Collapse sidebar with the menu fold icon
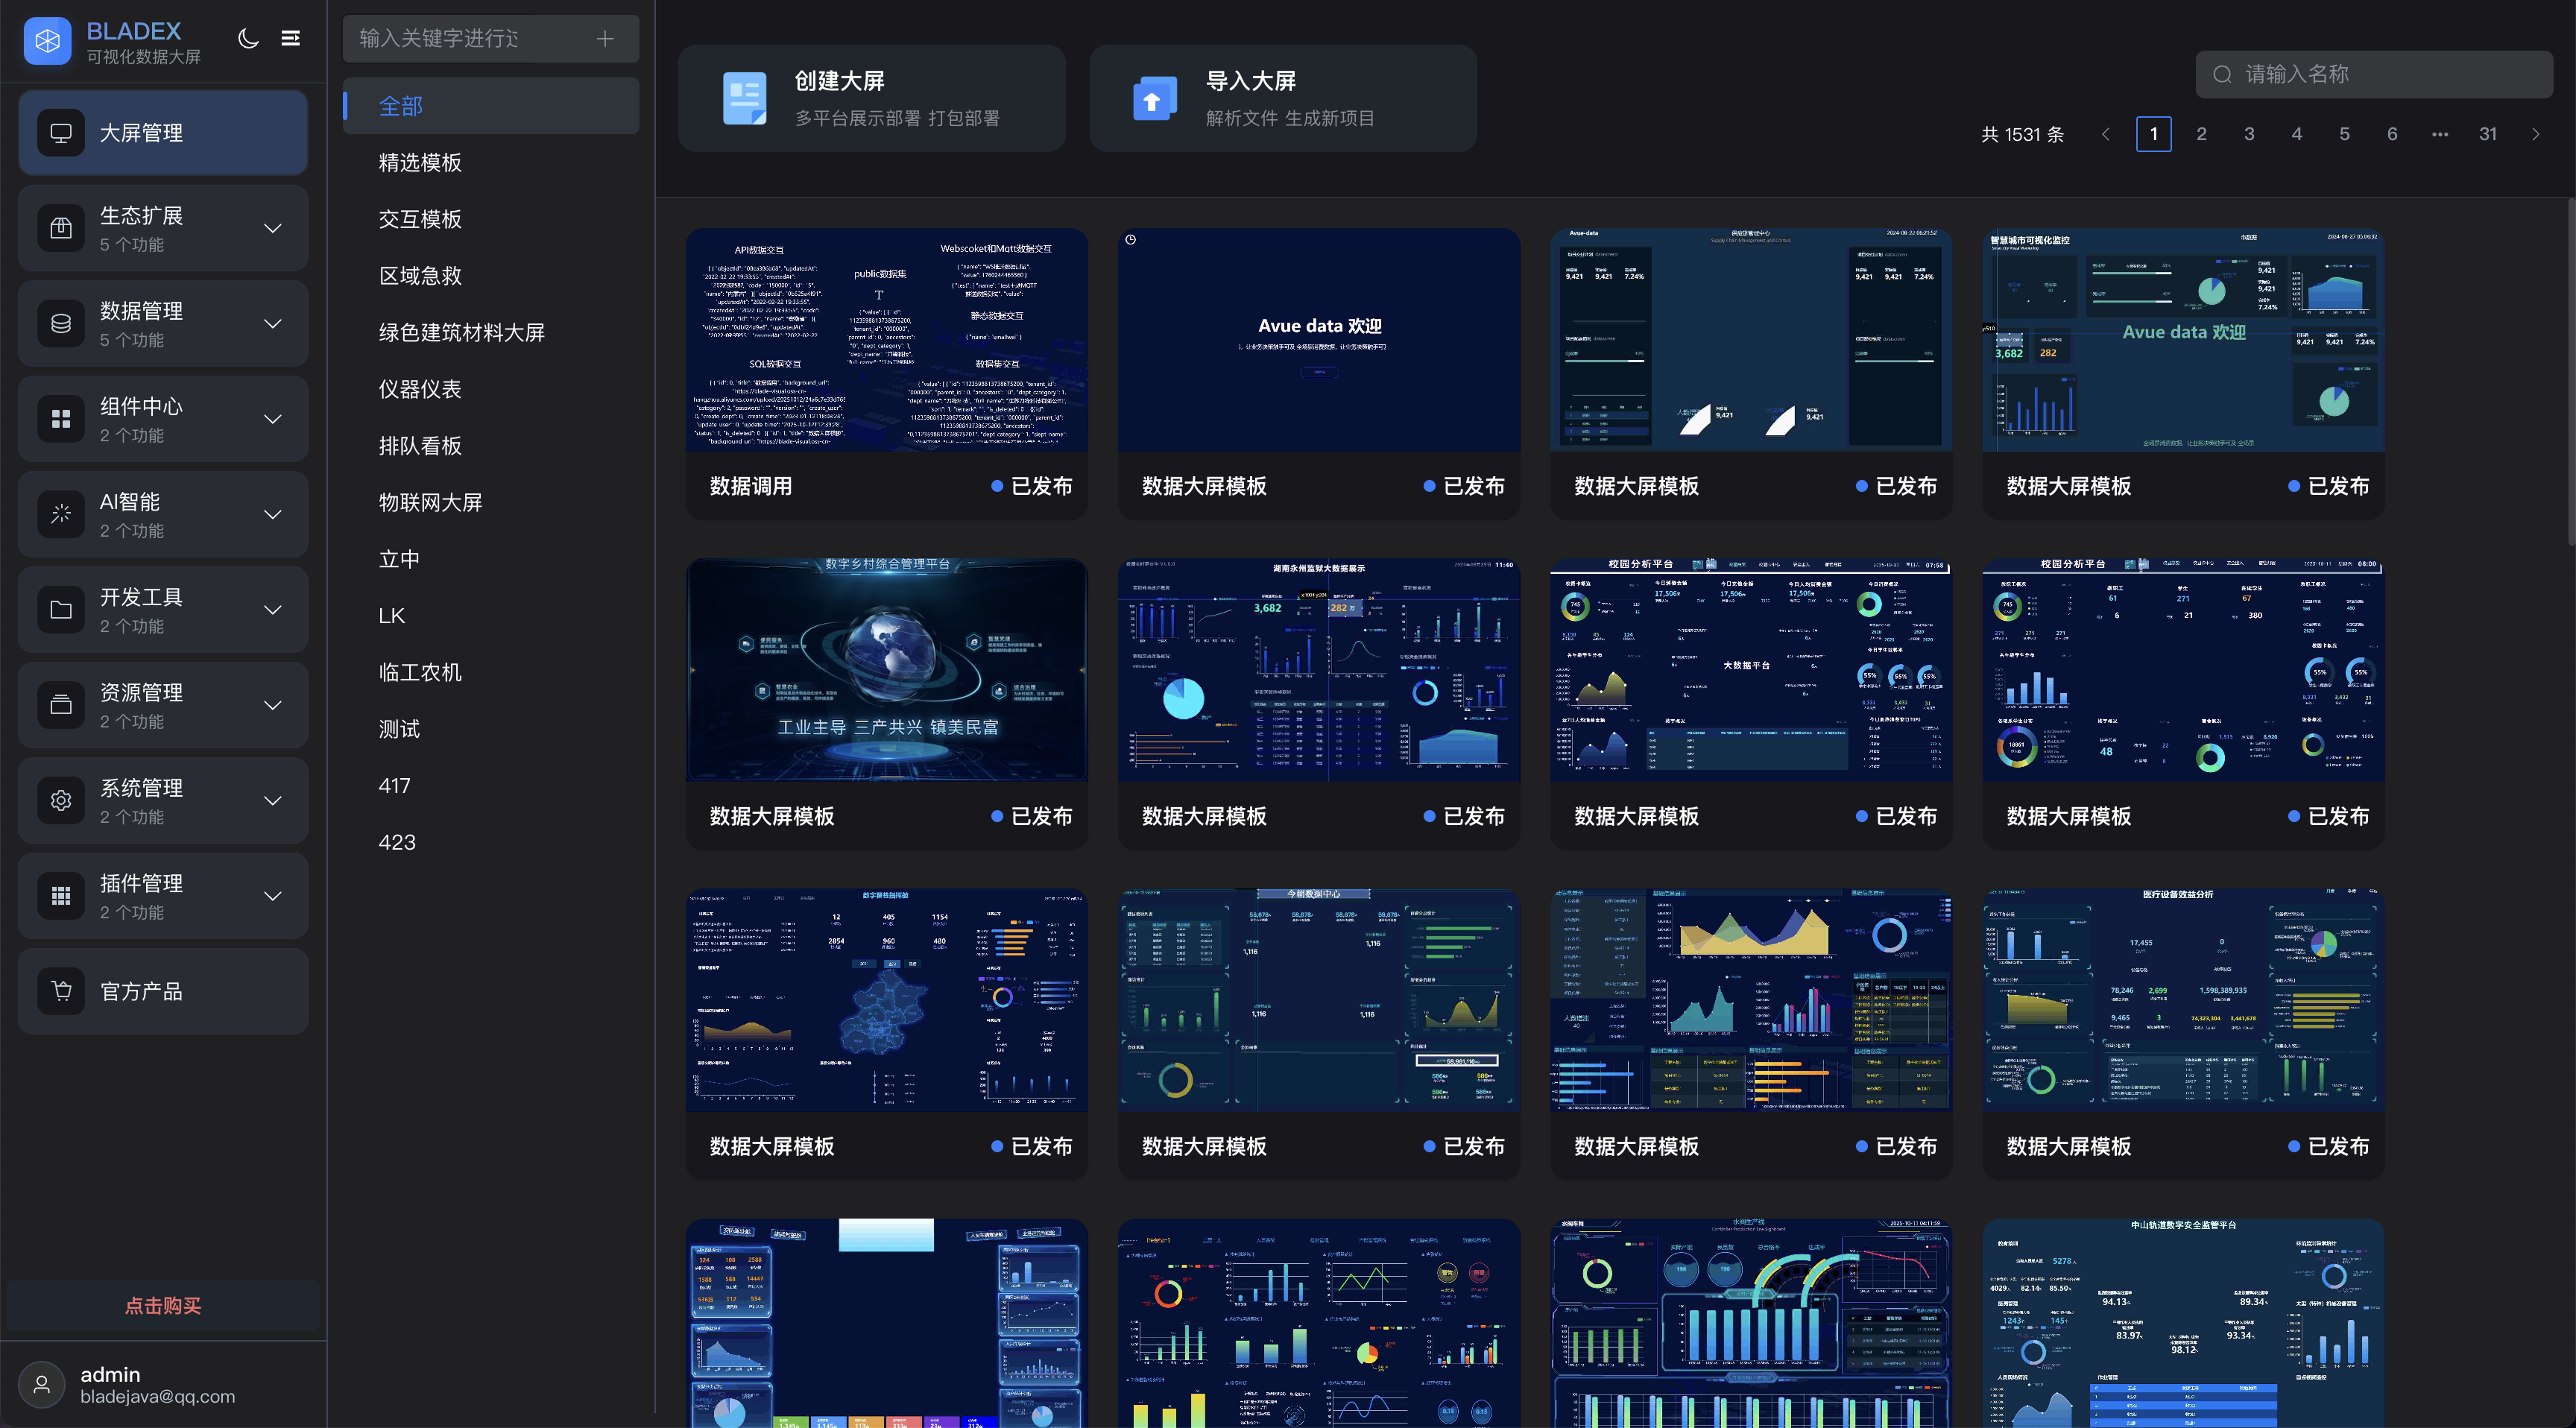The width and height of the screenshot is (2576, 1428). [290, 38]
